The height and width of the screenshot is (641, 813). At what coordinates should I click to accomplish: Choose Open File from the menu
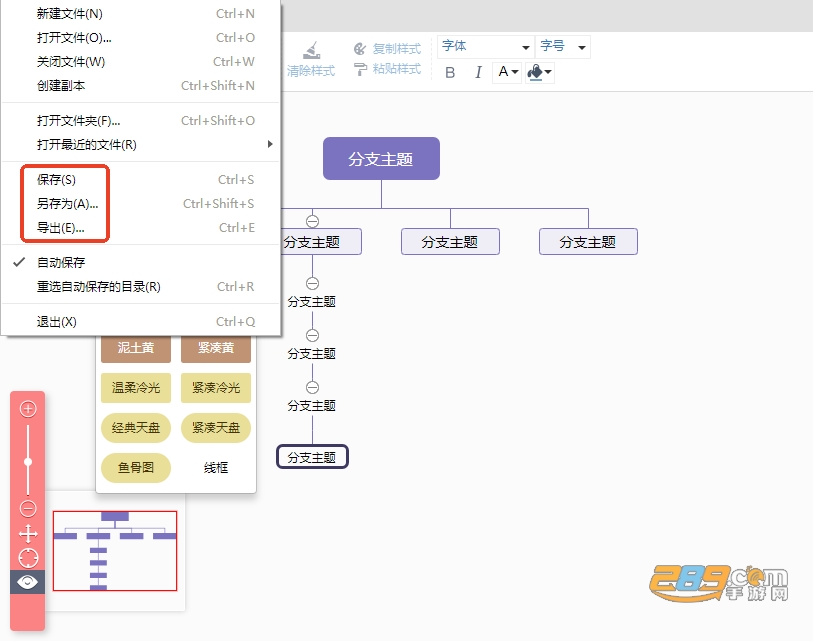(x=141, y=37)
